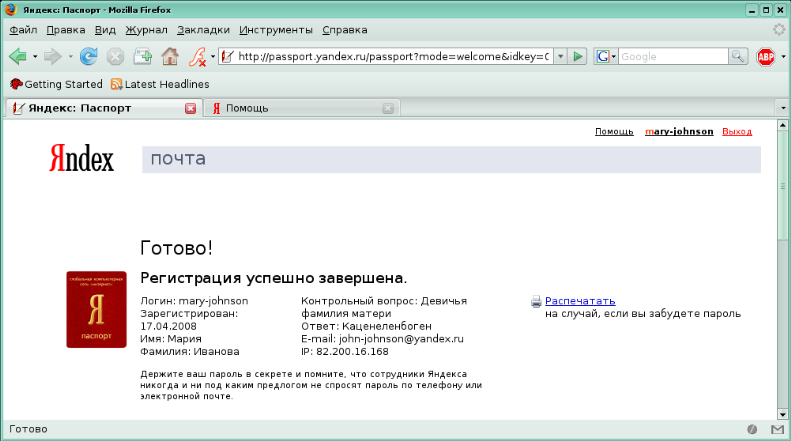Open the Инструменты menu

tap(276, 30)
